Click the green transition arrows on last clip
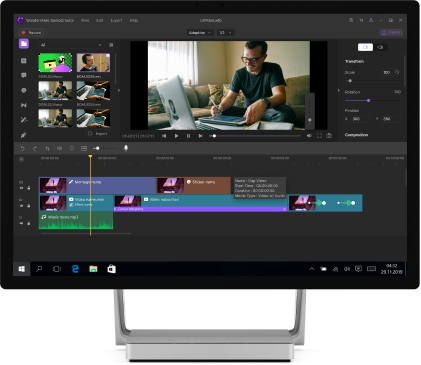 pos(331,203)
